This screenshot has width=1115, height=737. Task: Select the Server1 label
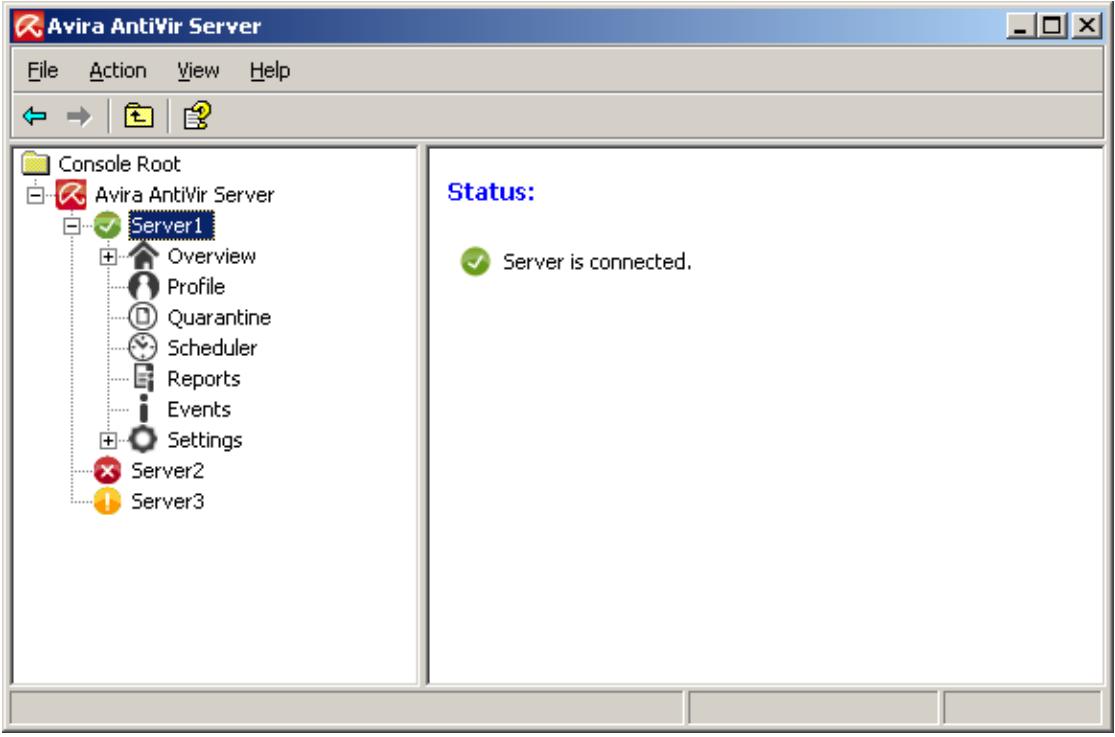click(x=171, y=226)
